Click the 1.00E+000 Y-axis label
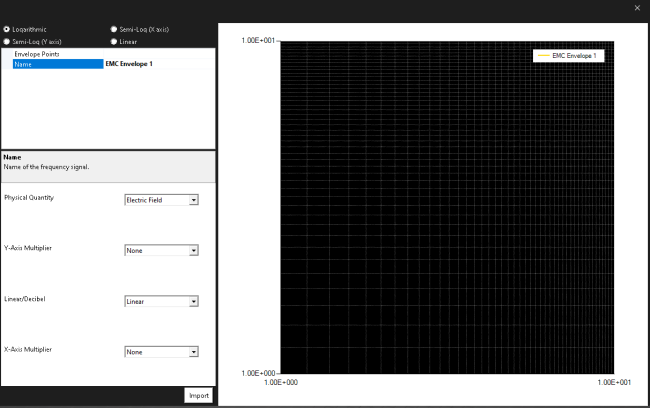 [x=258, y=373]
